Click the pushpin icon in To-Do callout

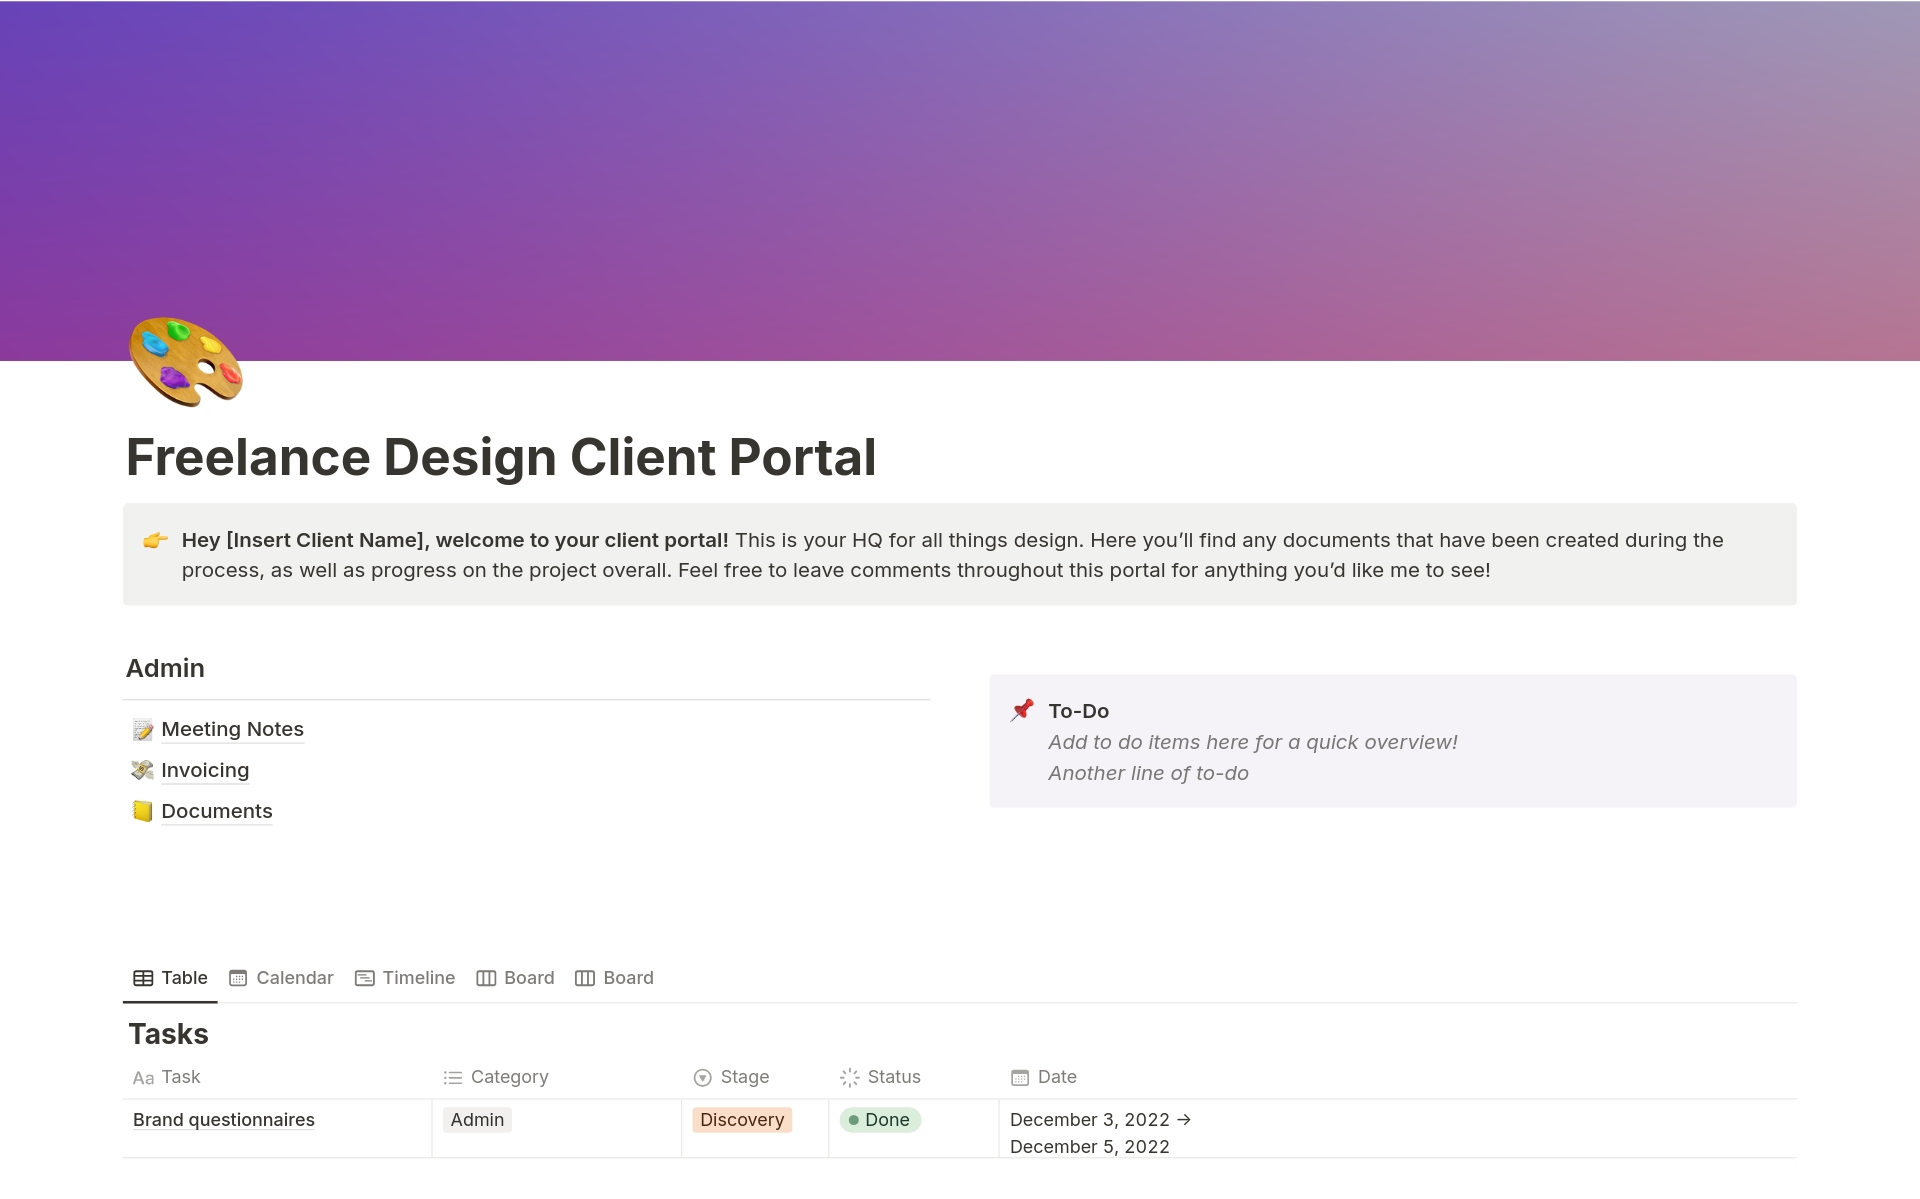(x=1022, y=711)
